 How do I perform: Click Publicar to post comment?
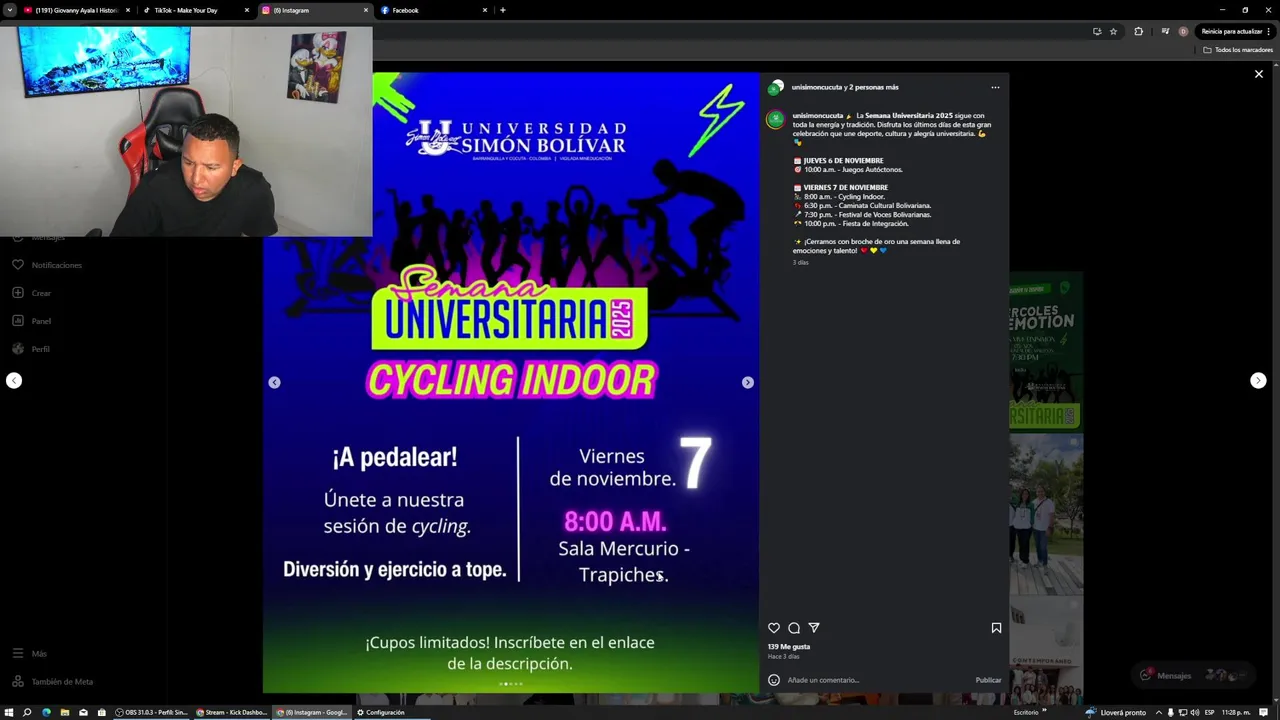tap(988, 680)
